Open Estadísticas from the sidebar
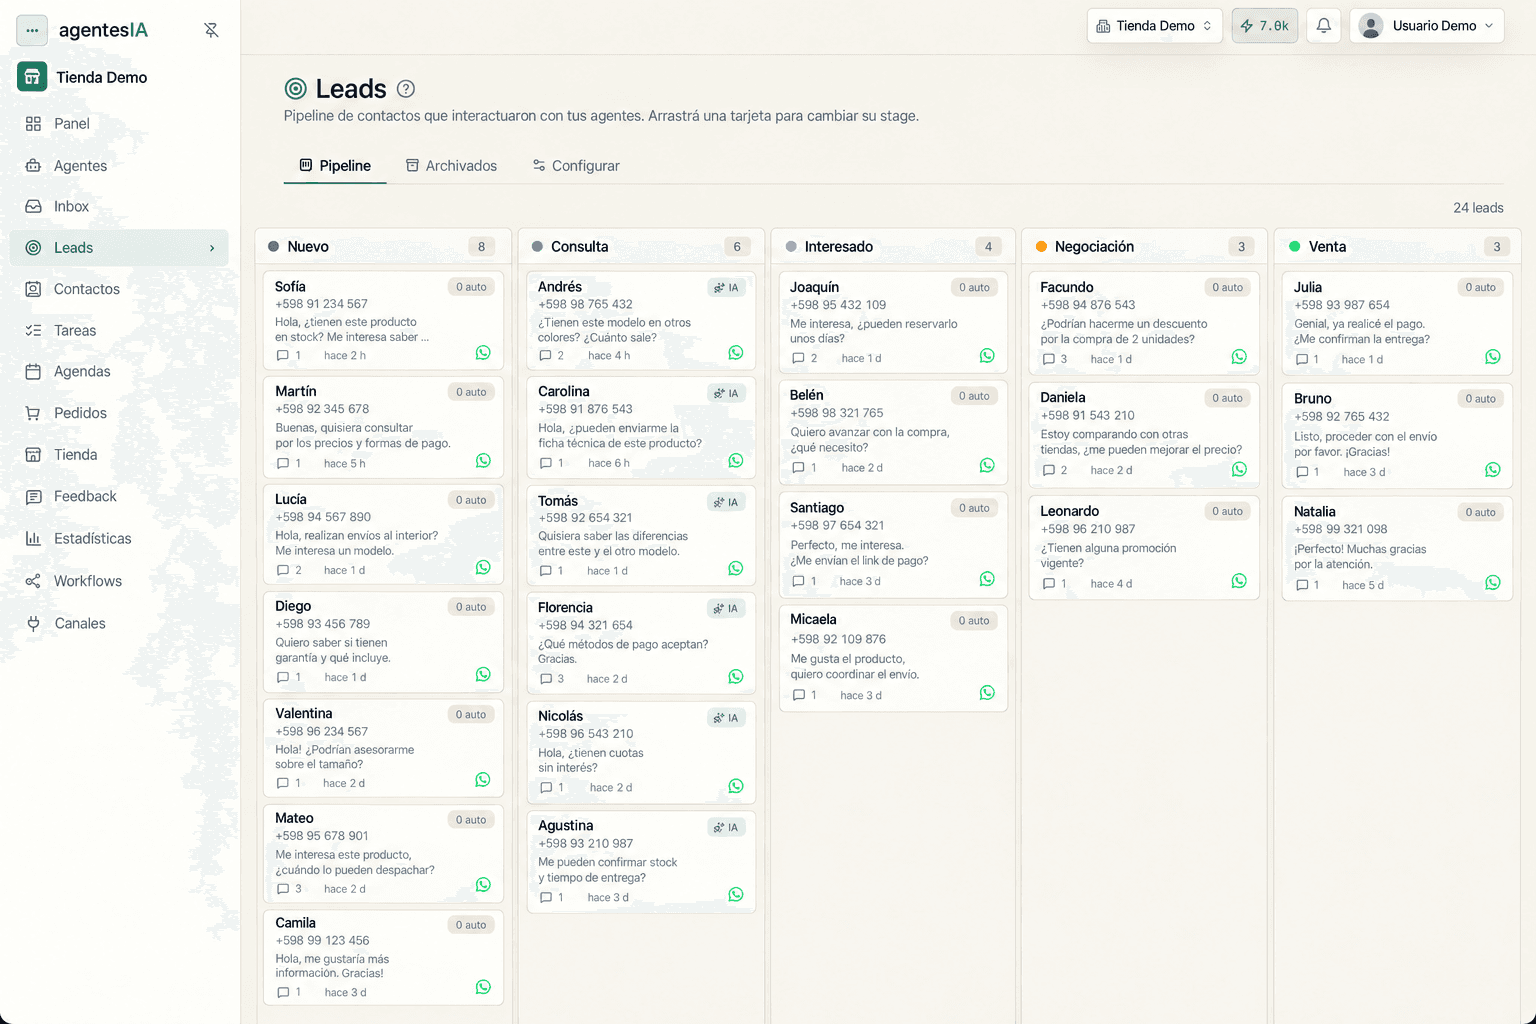The height and width of the screenshot is (1024, 1536). click(x=119, y=538)
